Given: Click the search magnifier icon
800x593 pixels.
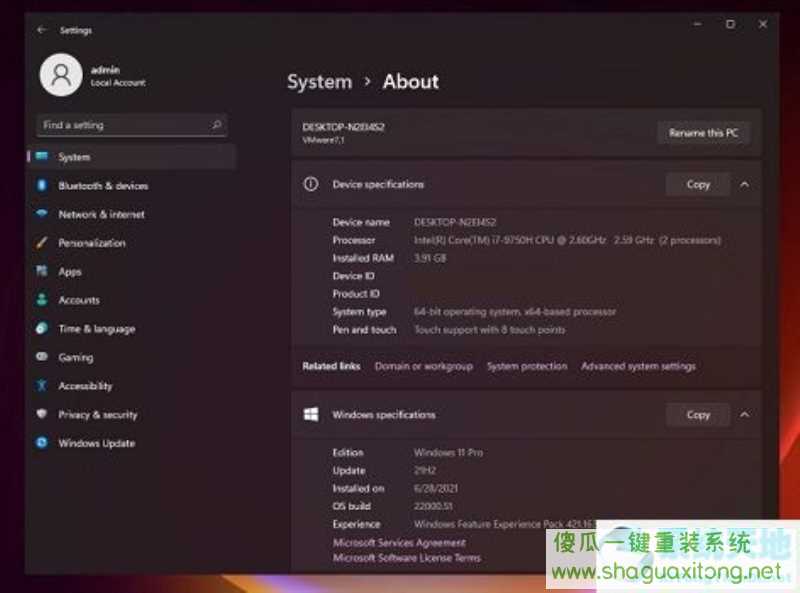Looking at the screenshot, I should click(x=216, y=125).
